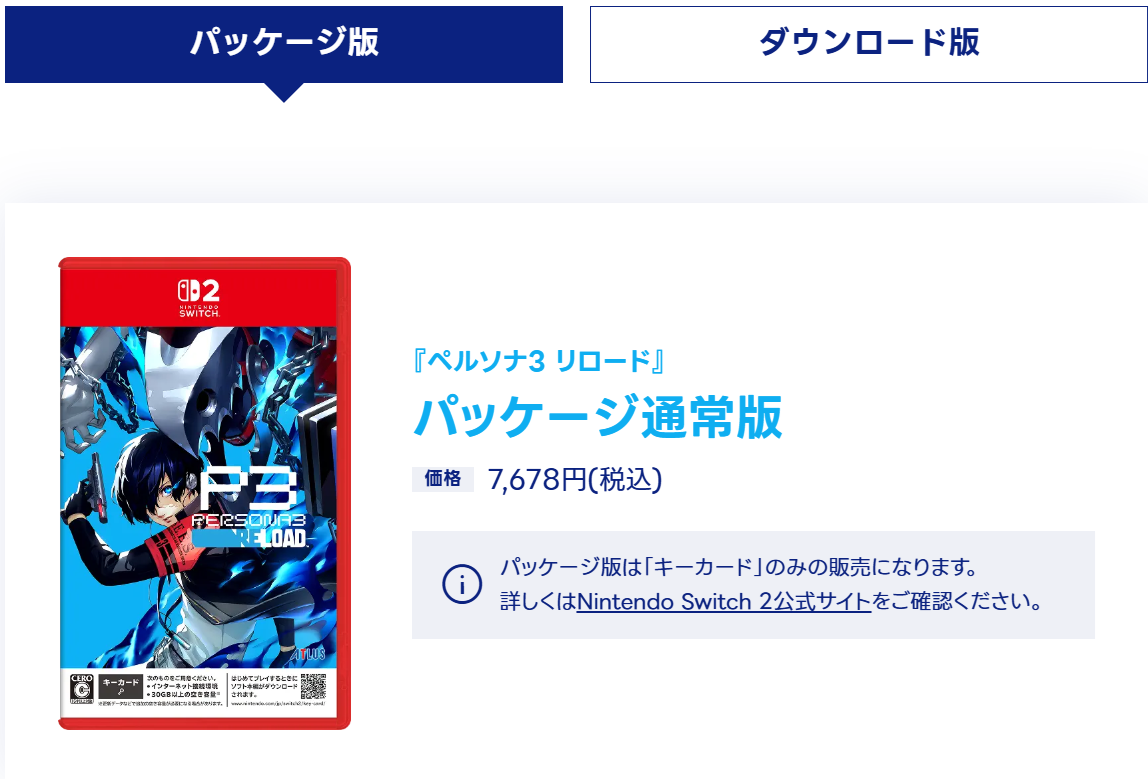The width and height of the screenshot is (1148, 779).
Task: Click the パッケージ通常版 heading
Action: (597, 417)
